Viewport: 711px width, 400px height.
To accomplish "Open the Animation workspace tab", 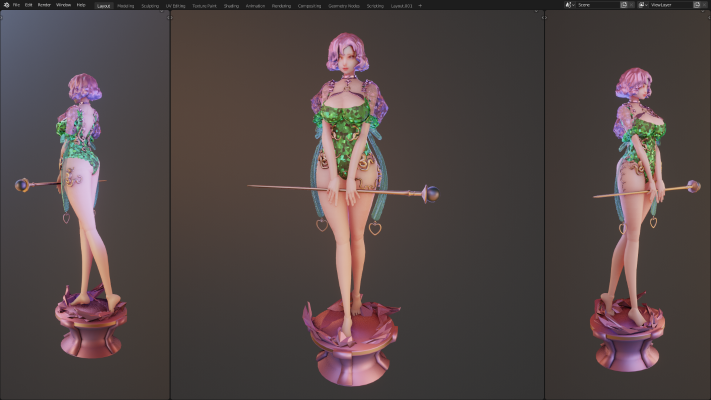I will click(256, 5).
